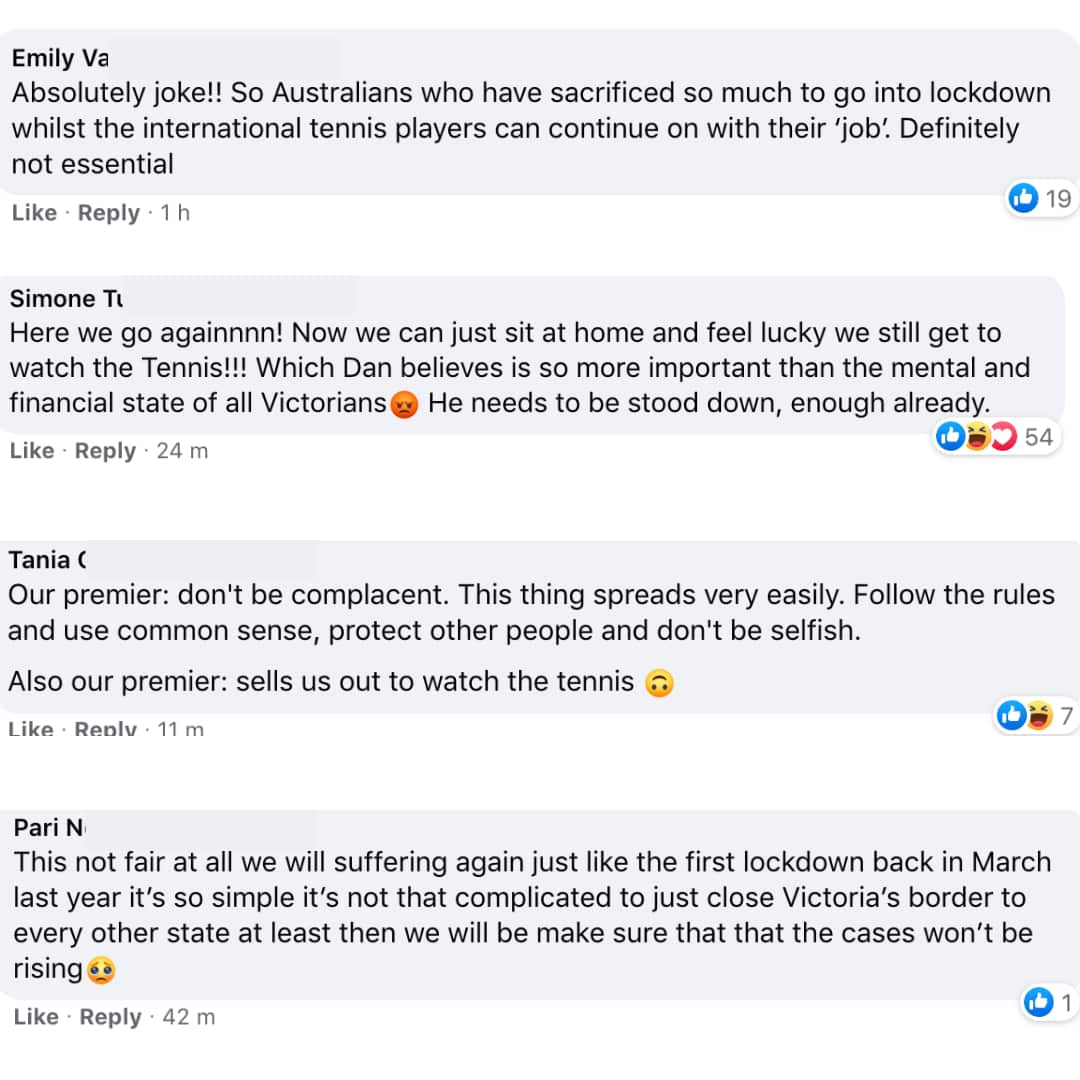Click the thumbs-up reaction icon on Tania's comment

click(1011, 715)
